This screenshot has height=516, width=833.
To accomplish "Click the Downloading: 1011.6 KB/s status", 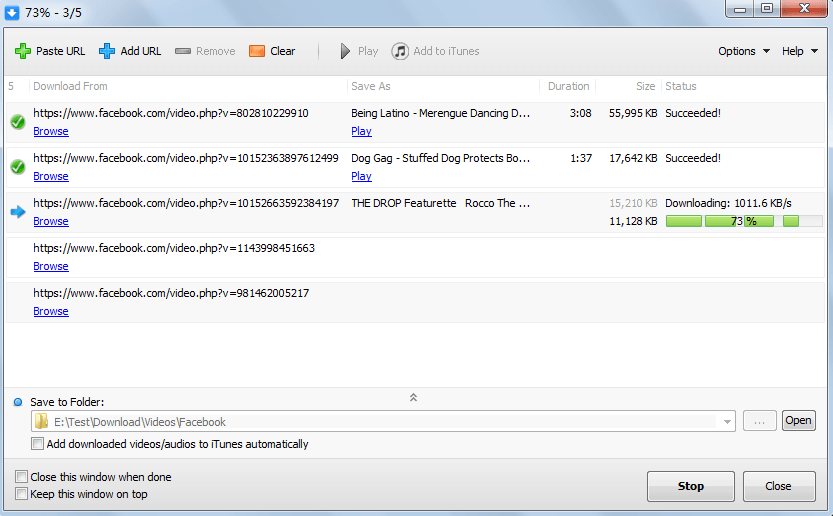I will (728, 203).
